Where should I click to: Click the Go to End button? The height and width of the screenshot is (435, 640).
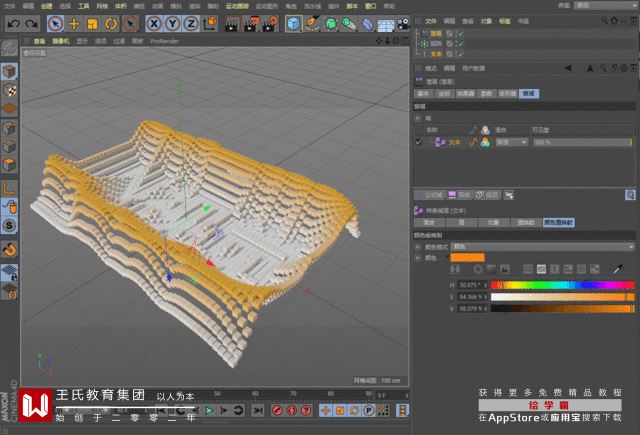point(258,410)
